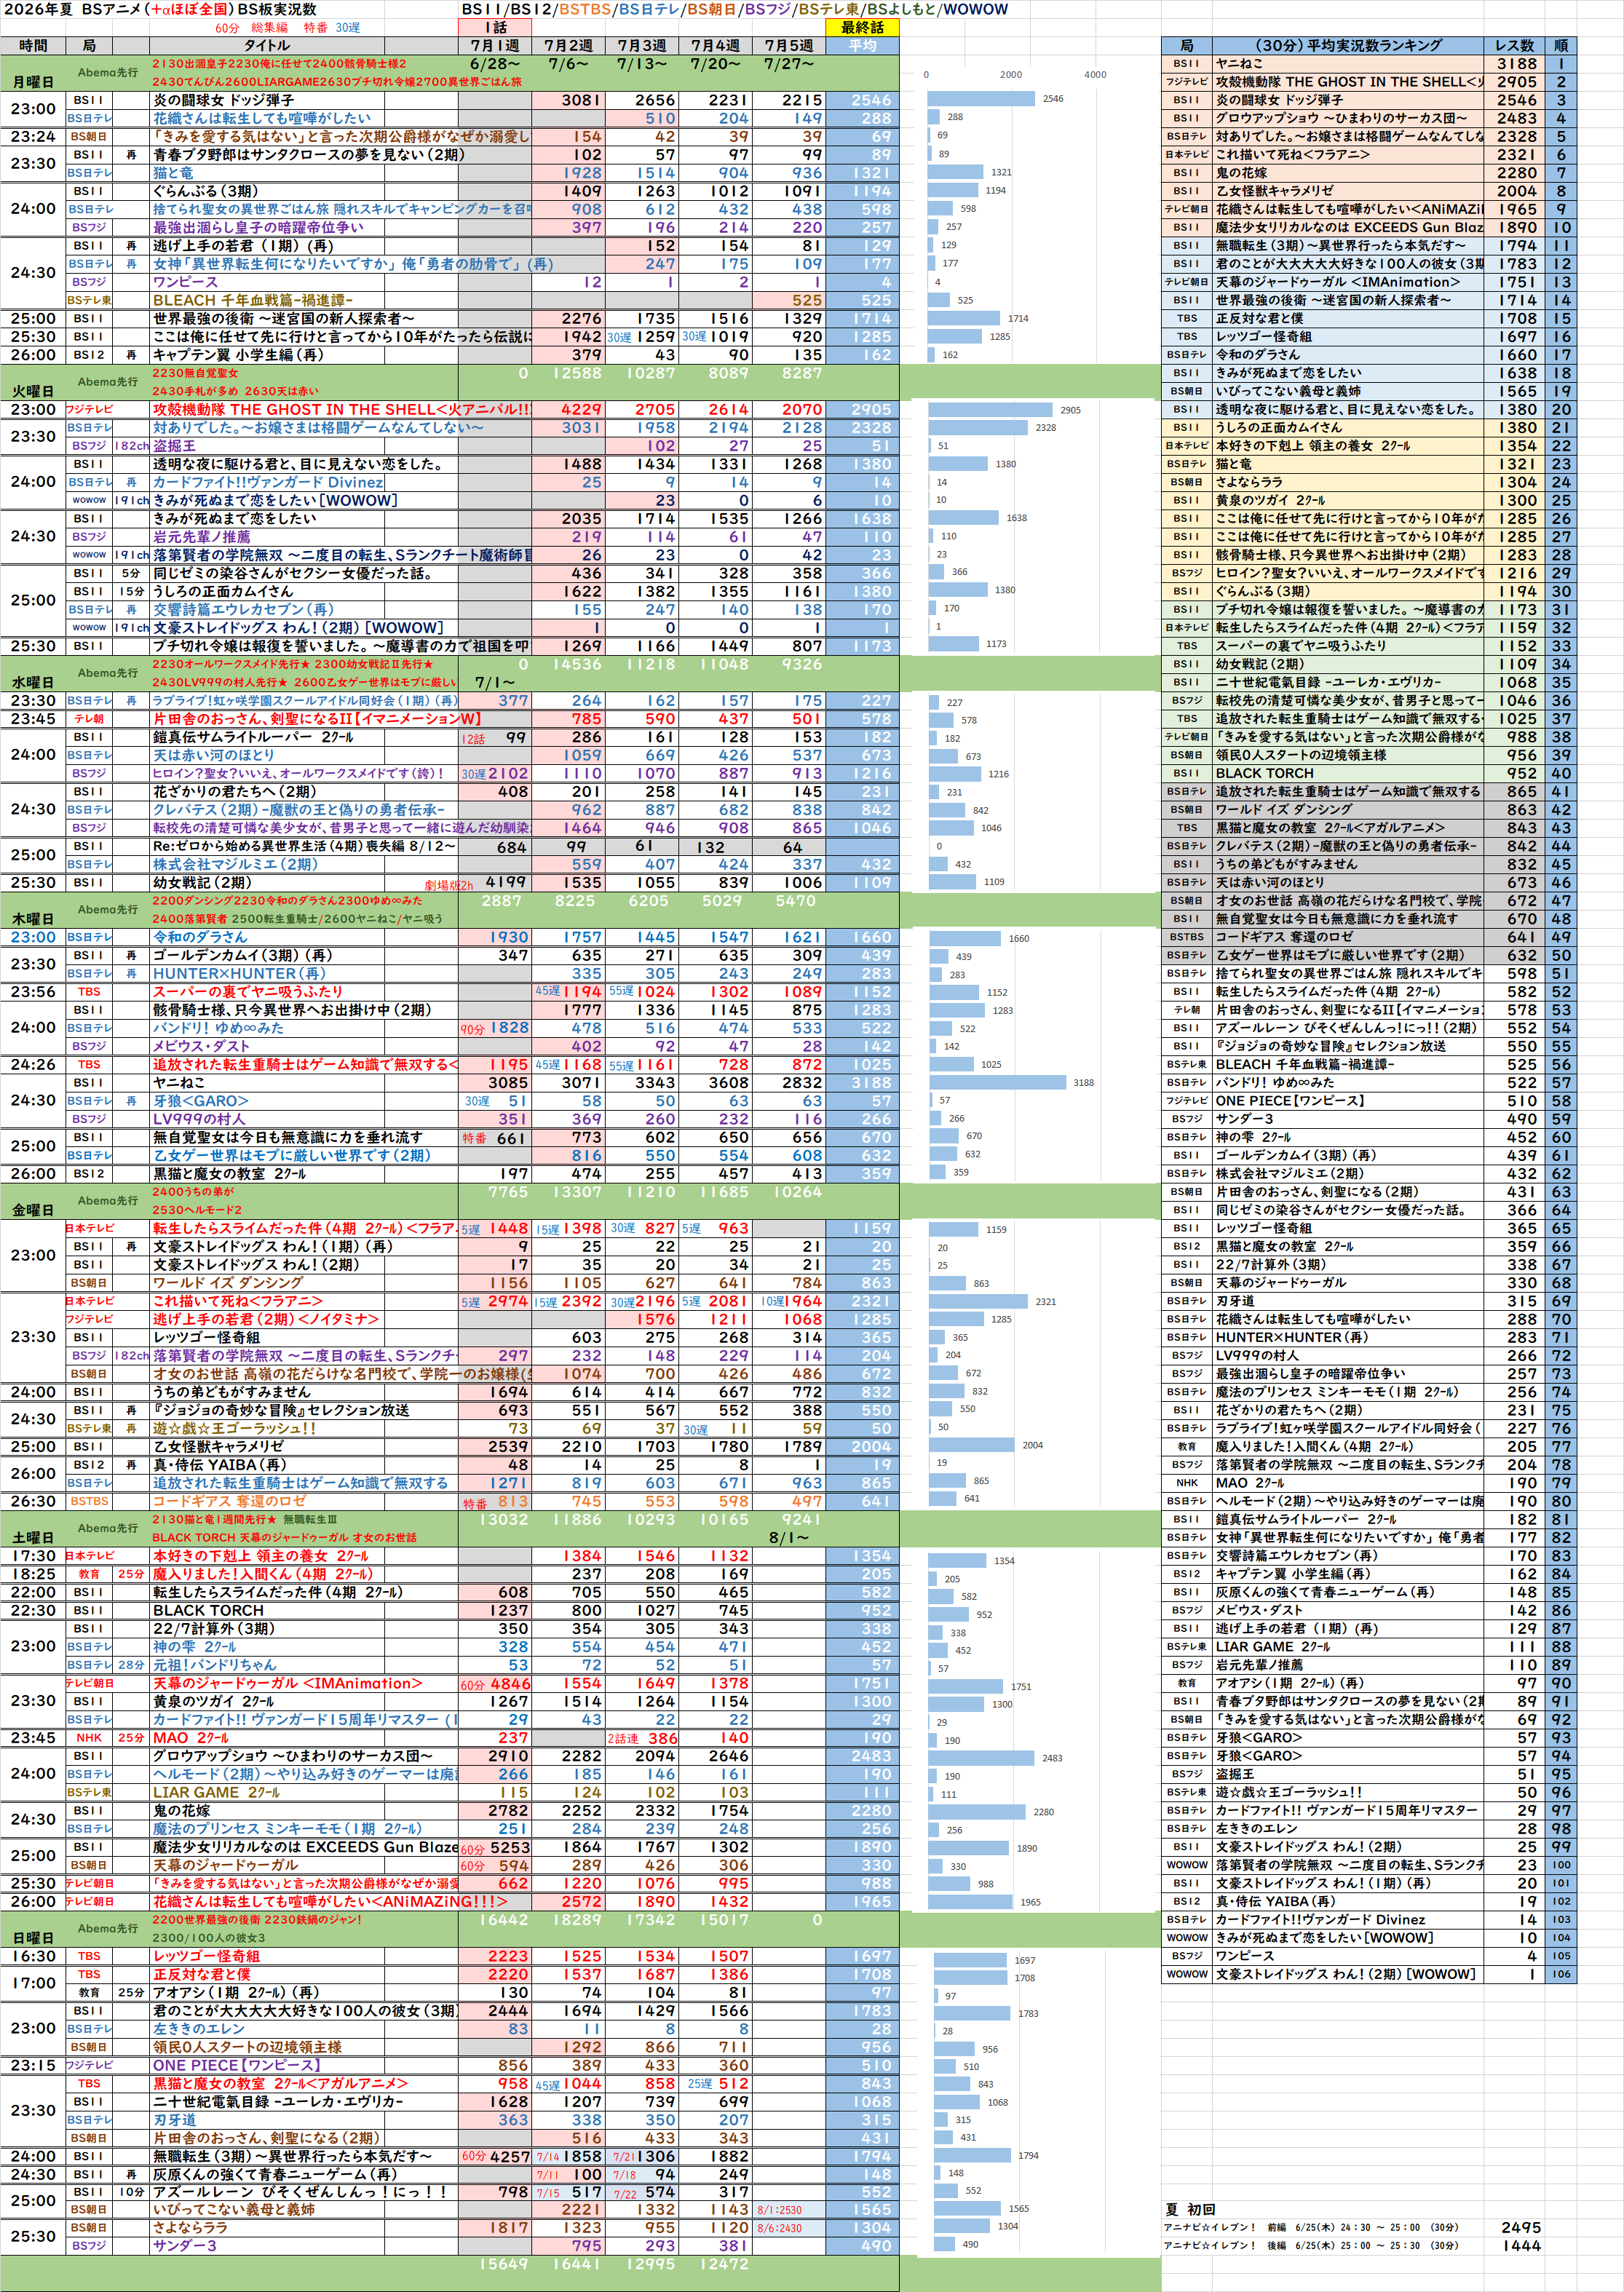Select BLEACH 千年血戦篇 in the Monday schedule
The width and height of the screenshot is (1624, 2292).
[253, 300]
